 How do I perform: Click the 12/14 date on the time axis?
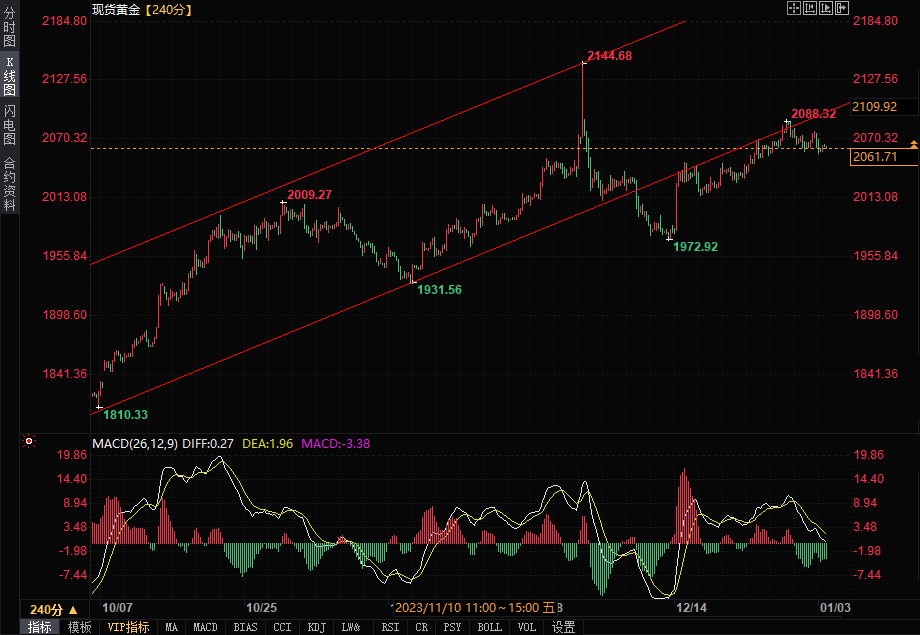(692, 607)
